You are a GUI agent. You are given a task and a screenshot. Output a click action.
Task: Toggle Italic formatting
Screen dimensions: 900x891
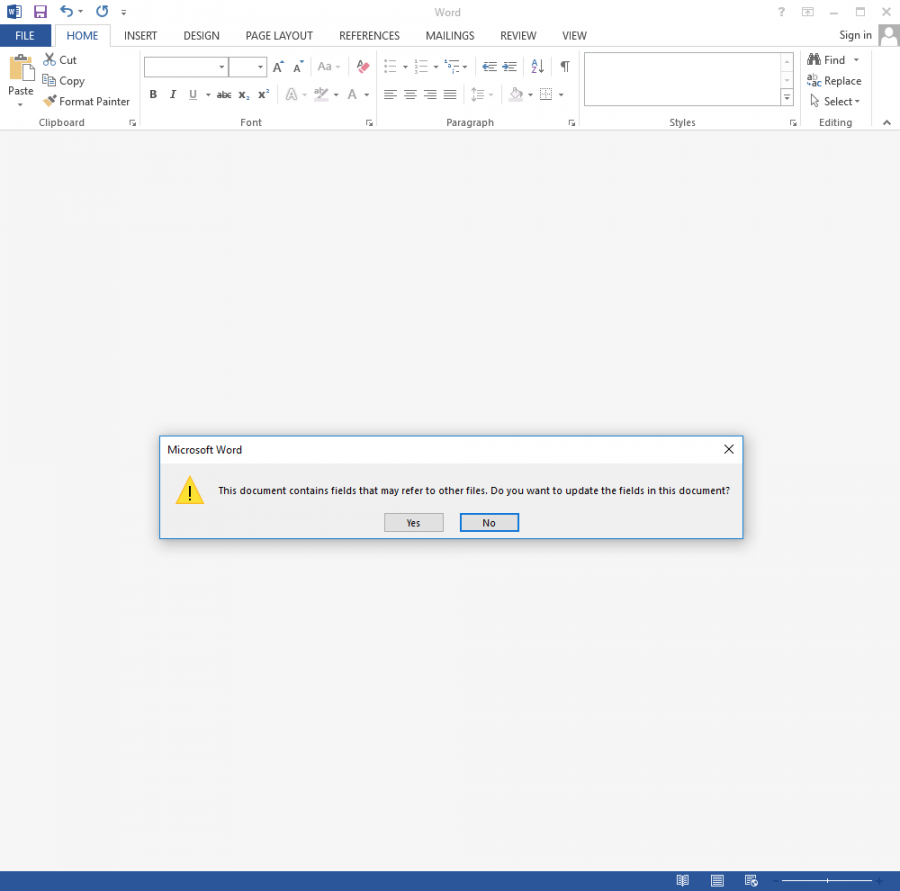pos(173,95)
